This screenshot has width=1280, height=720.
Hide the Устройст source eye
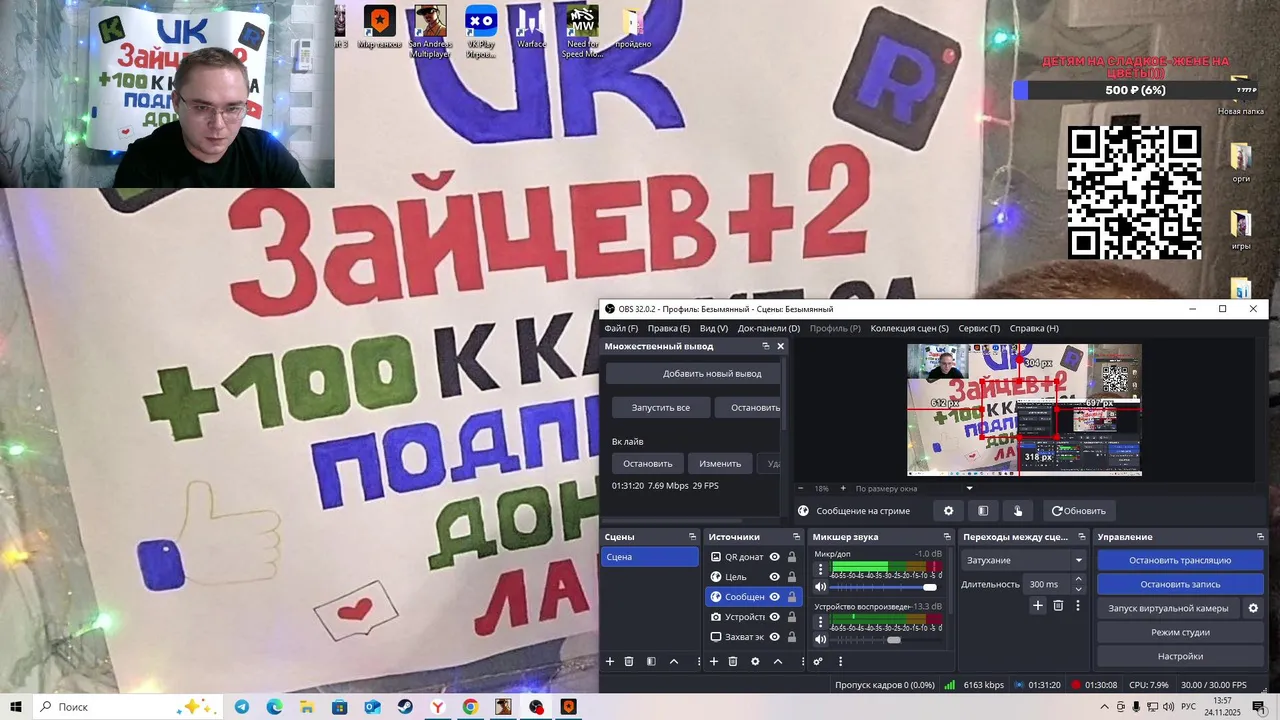coord(774,617)
